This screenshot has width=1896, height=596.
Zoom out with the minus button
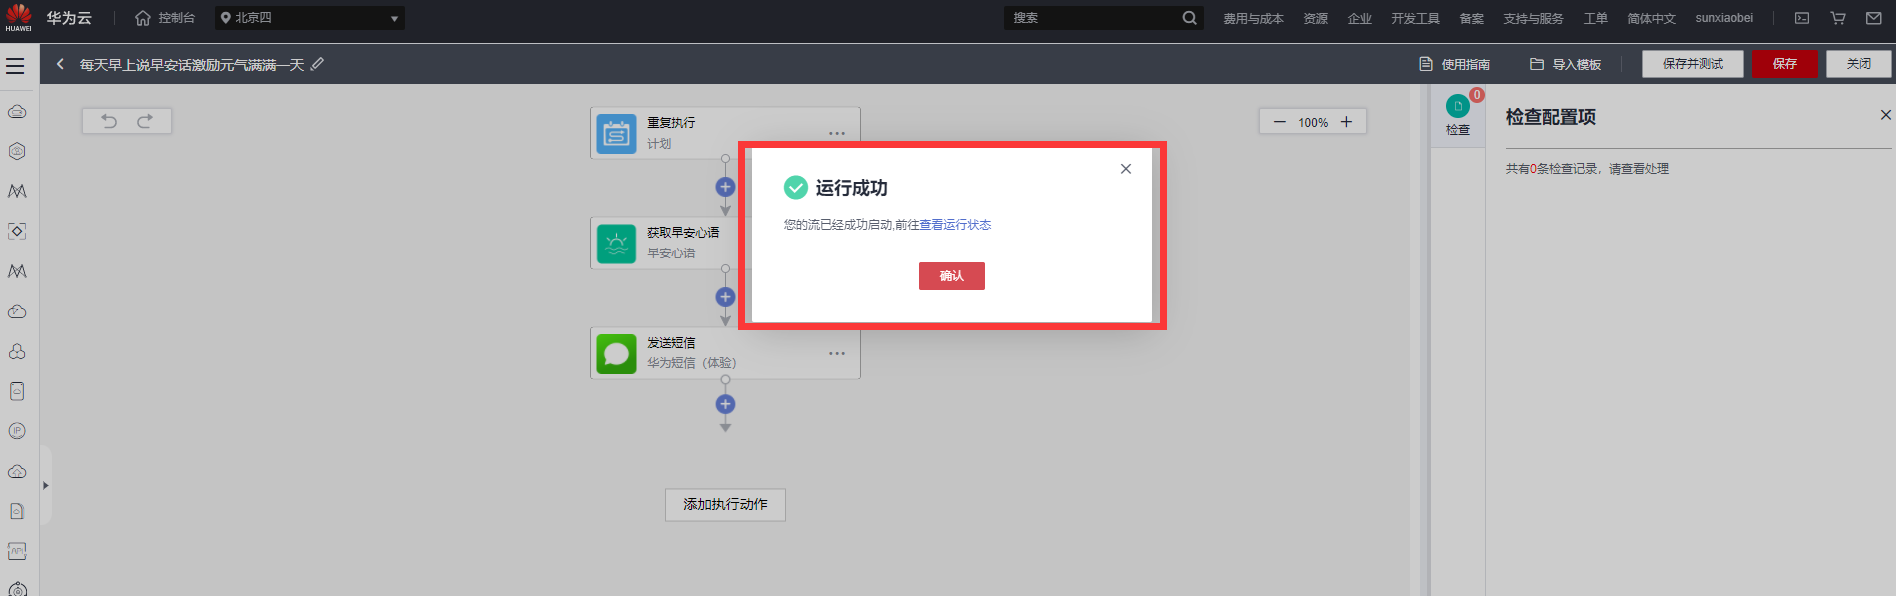1279,122
